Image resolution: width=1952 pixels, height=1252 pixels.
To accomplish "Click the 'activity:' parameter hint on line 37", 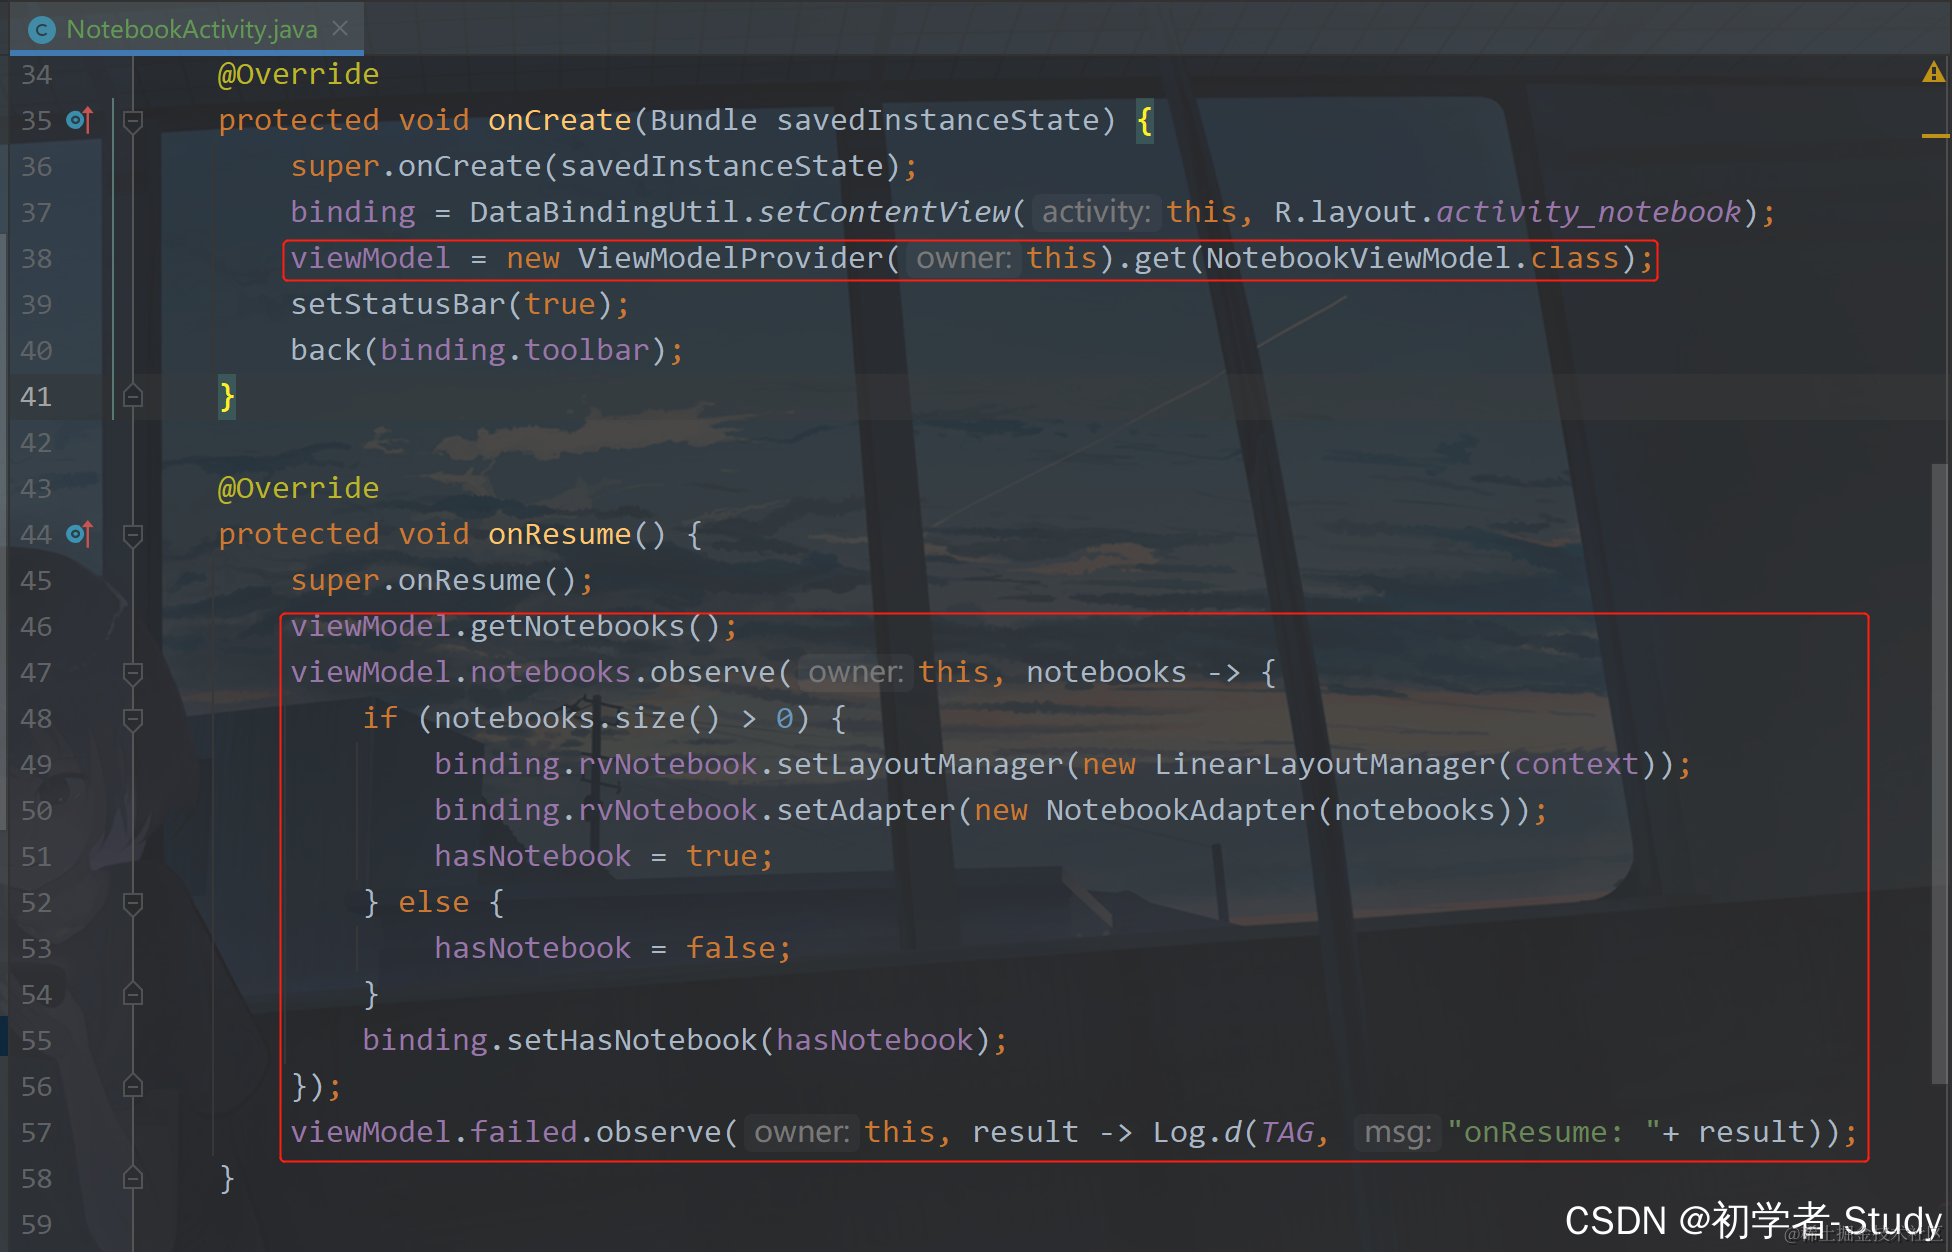I will pos(1096,213).
